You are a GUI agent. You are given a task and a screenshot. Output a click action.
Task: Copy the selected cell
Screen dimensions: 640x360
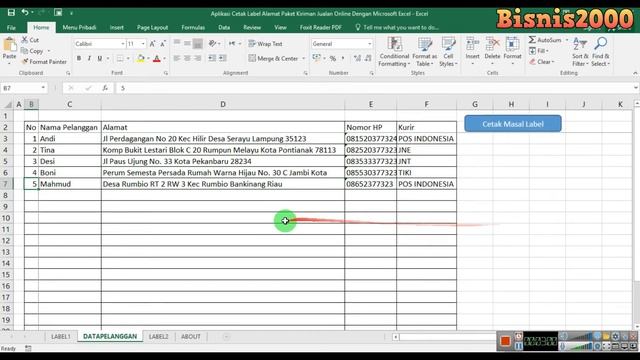click(x=32, y=51)
